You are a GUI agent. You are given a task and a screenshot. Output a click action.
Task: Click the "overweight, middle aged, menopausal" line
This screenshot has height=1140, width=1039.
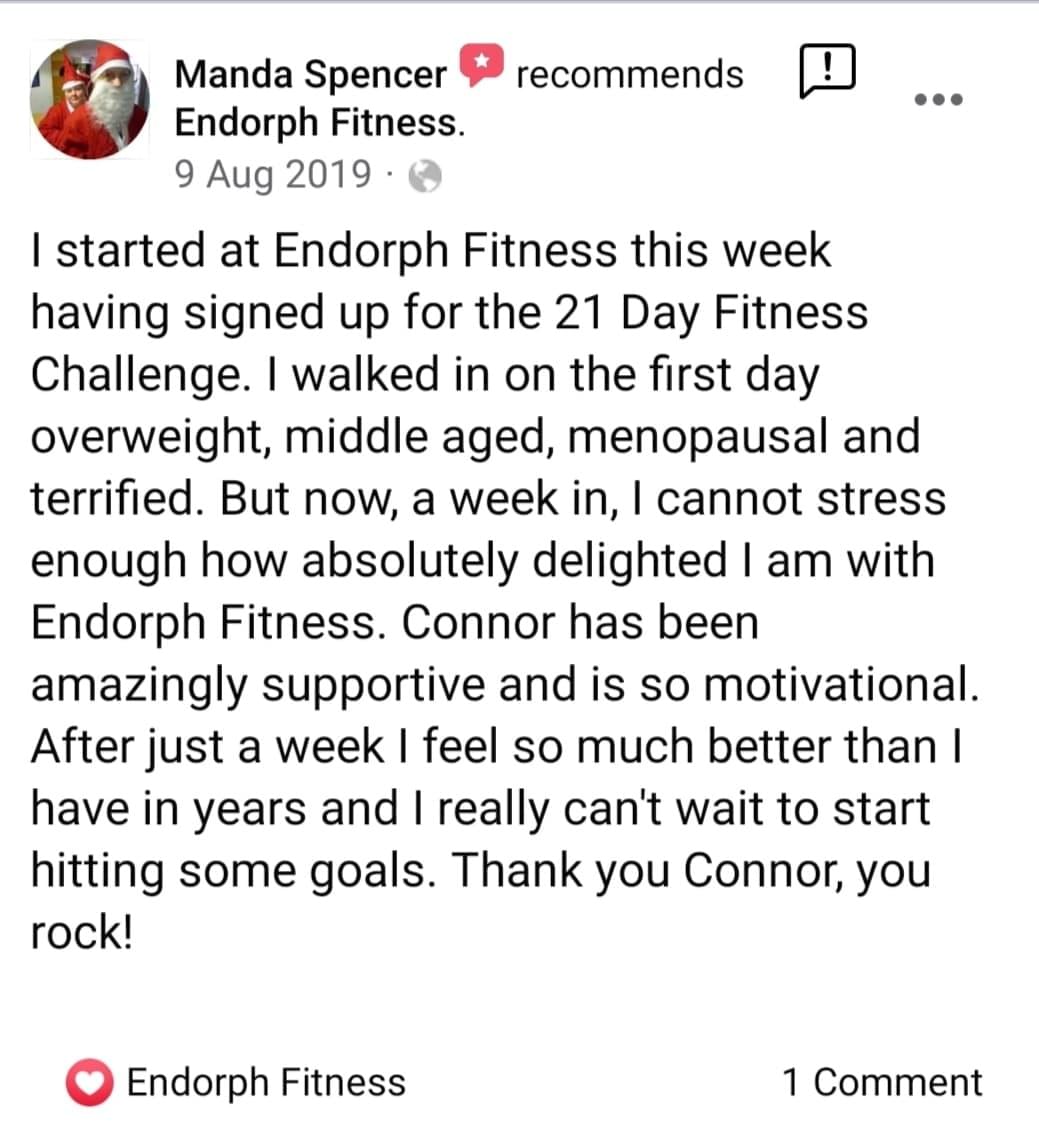coord(476,437)
